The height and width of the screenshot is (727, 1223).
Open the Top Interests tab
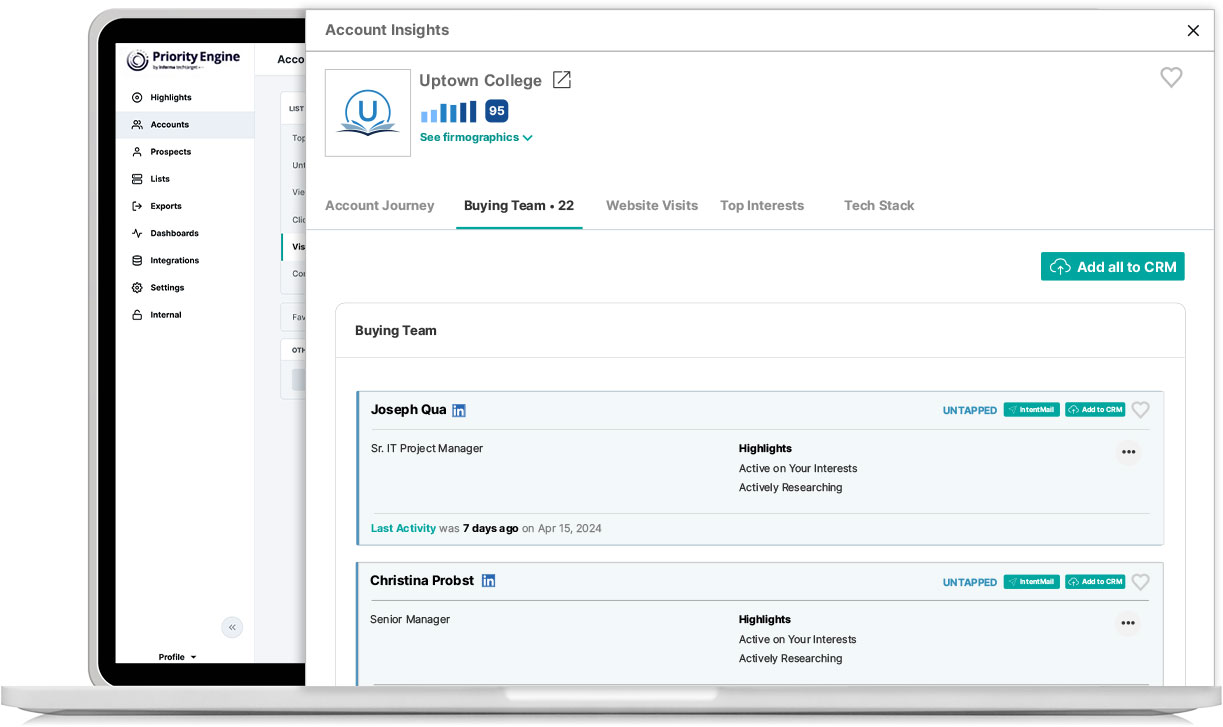(762, 205)
